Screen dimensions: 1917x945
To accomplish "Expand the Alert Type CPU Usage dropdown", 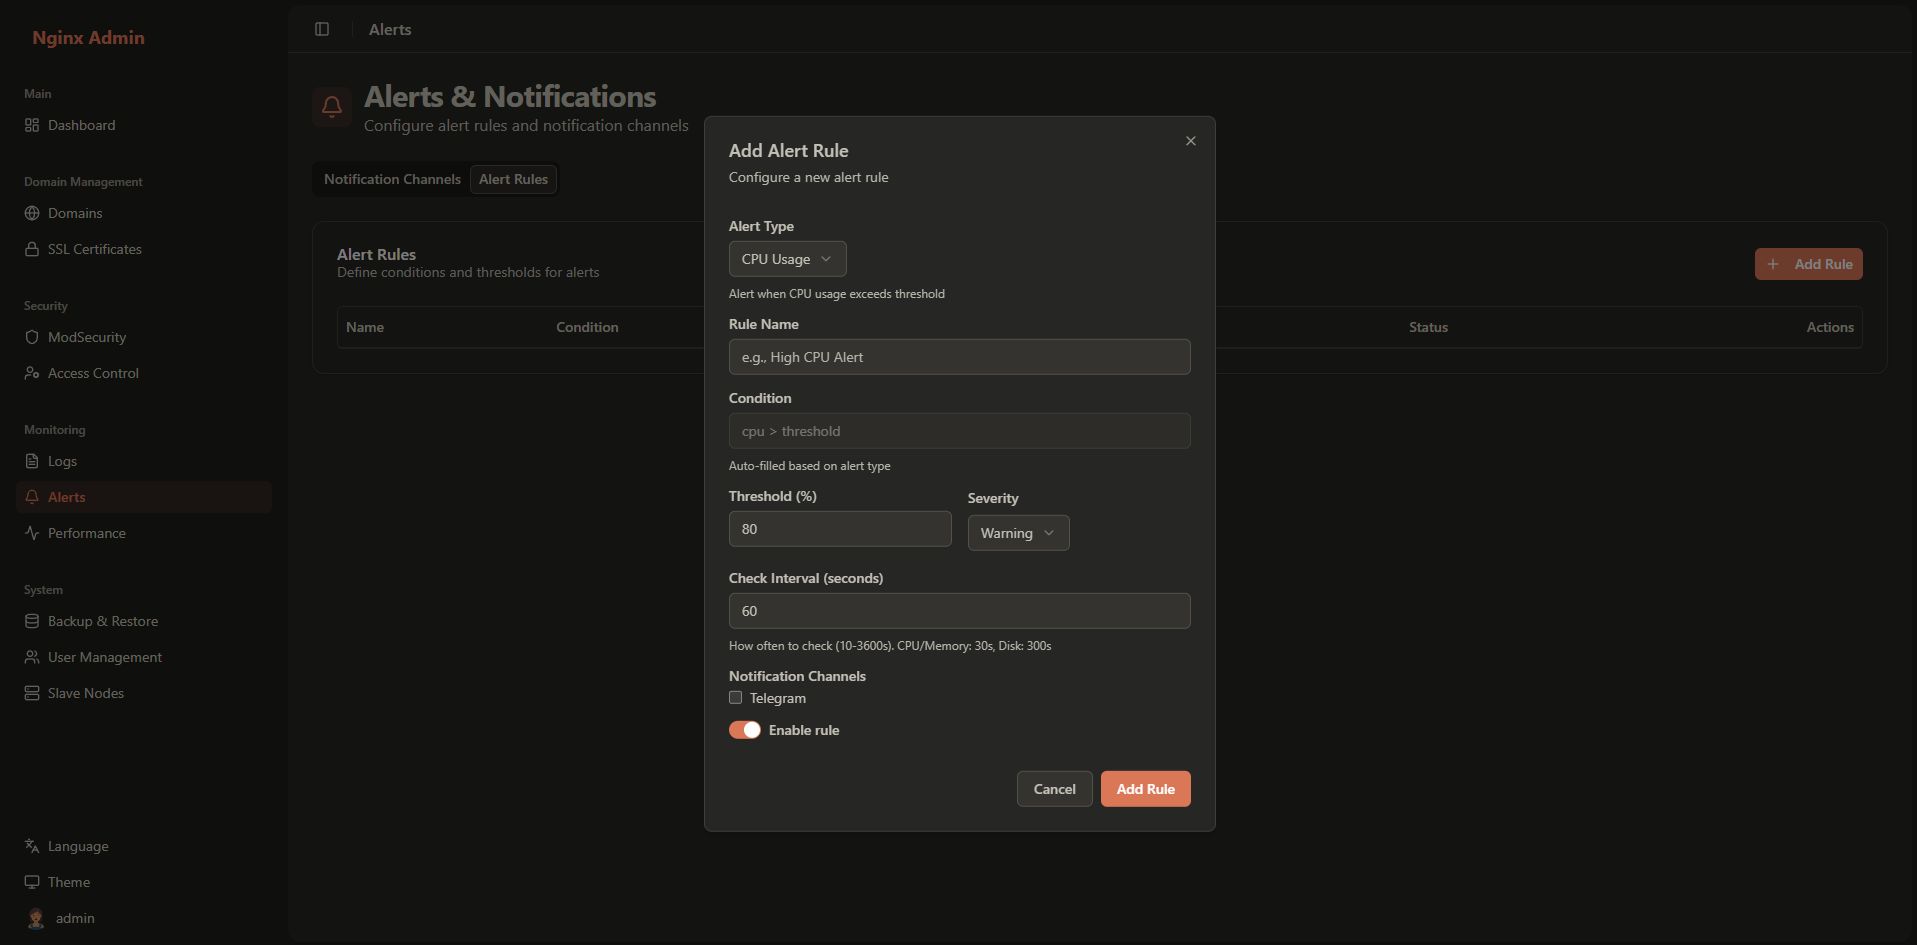I will click(787, 259).
